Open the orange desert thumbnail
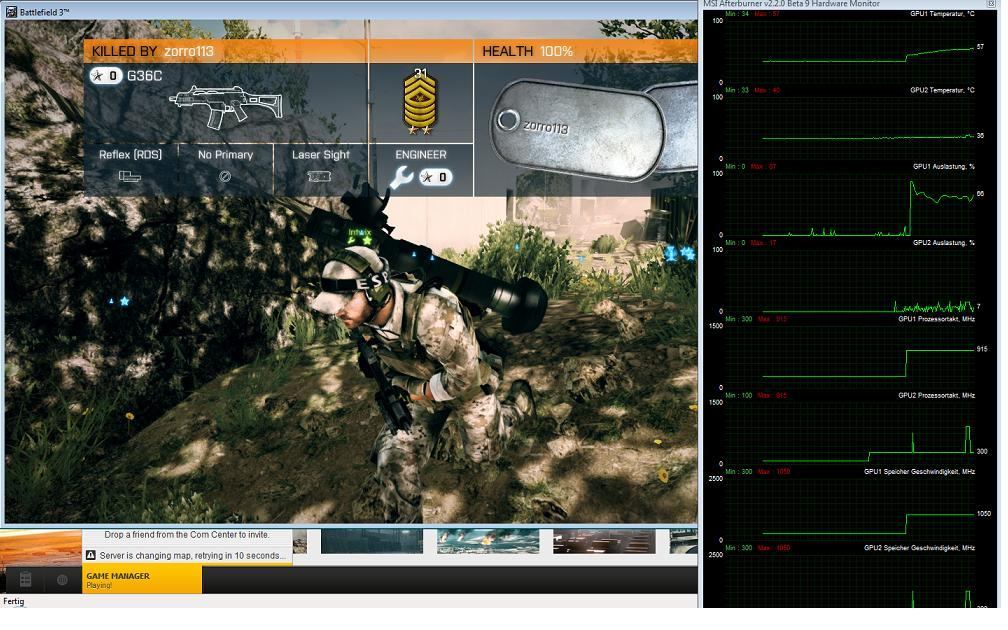The width and height of the screenshot is (1008, 630). 41,548
